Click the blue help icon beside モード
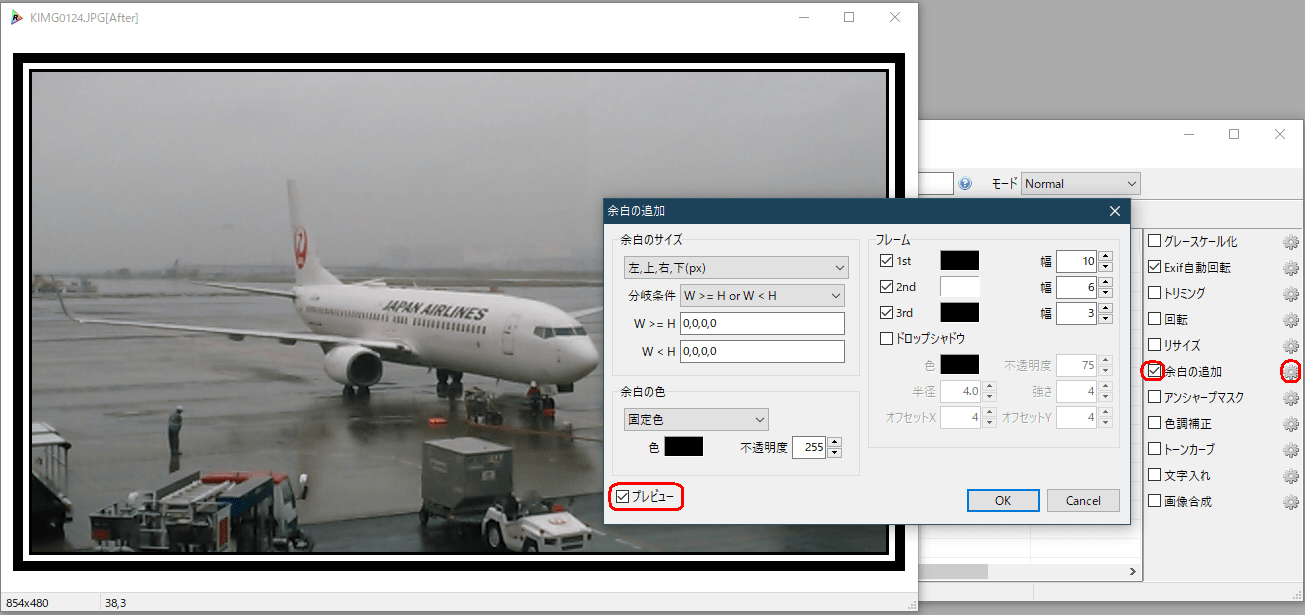The height and width of the screenshot is (615, 1305). point(965,184)
